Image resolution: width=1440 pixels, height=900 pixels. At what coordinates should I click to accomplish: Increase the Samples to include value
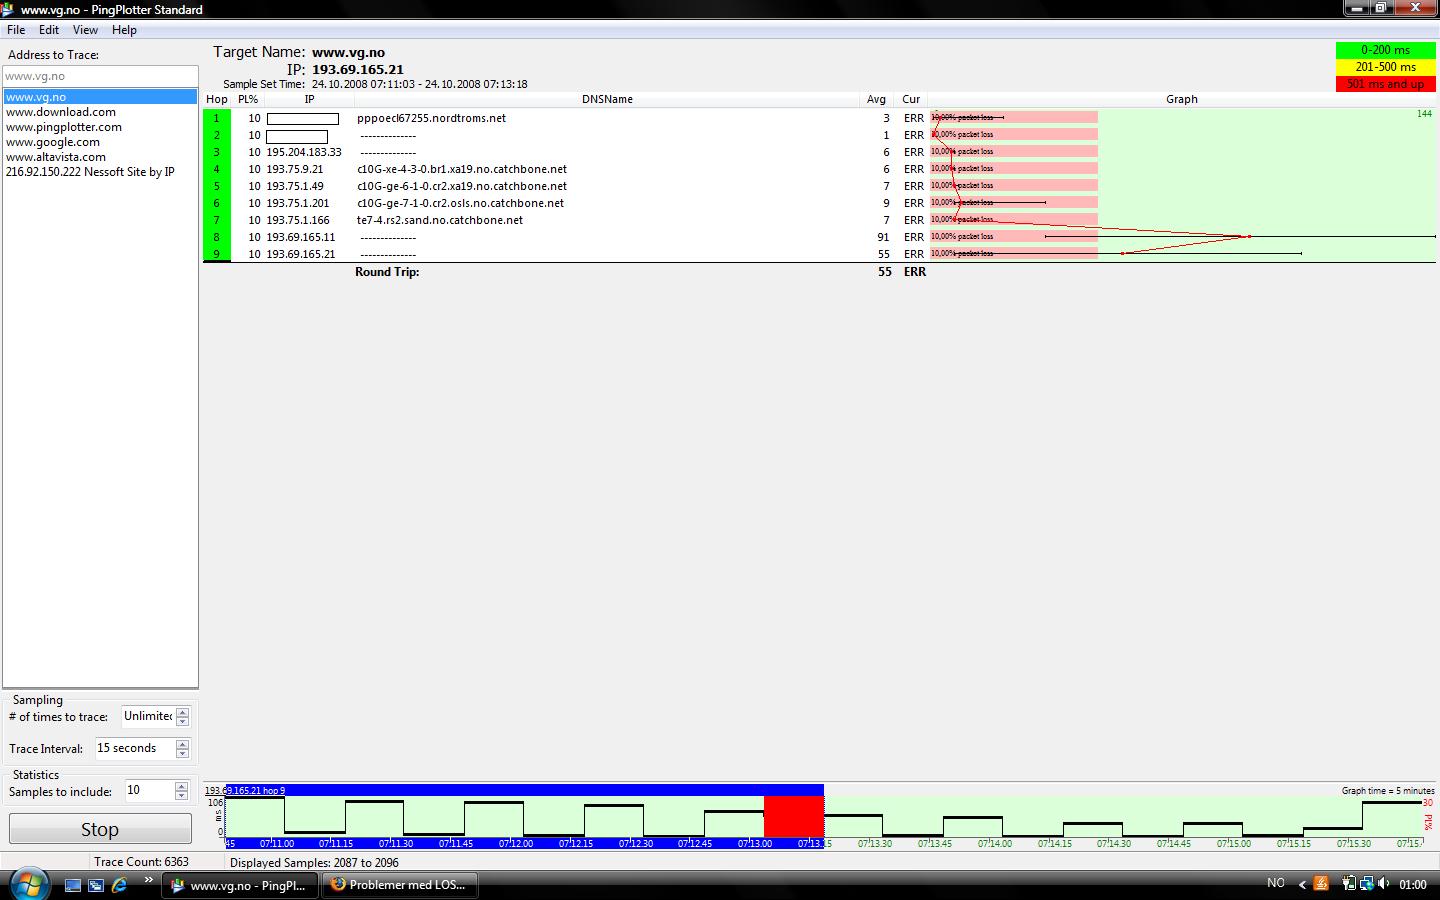(181, 786)
